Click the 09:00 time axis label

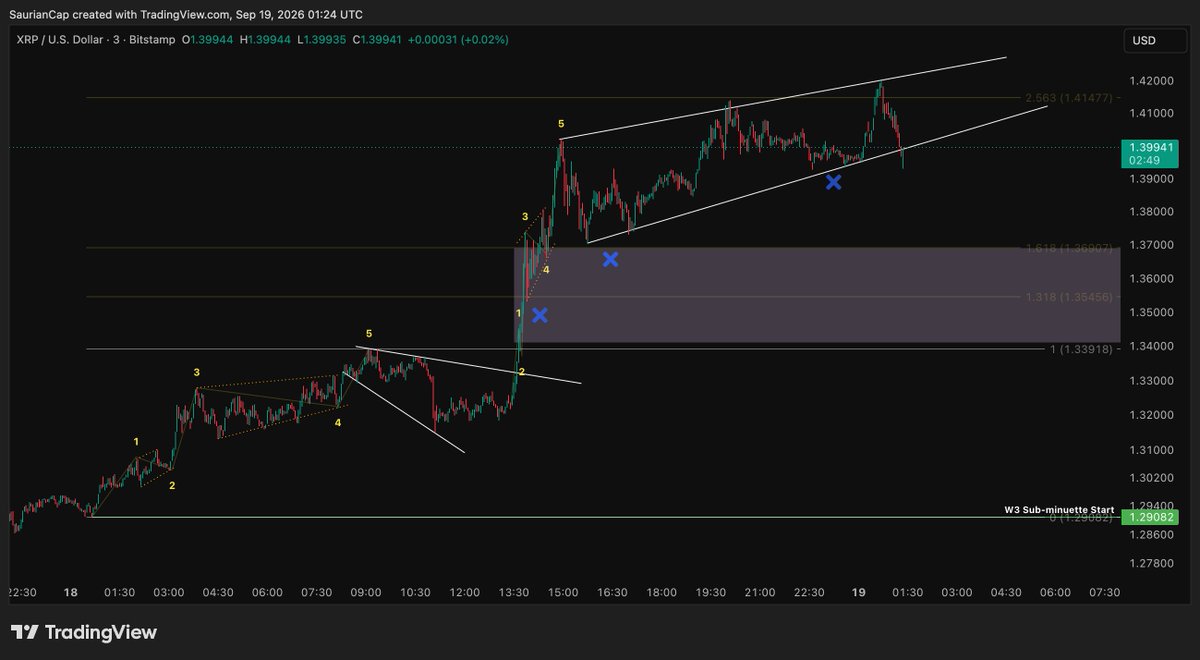[366, 593]
